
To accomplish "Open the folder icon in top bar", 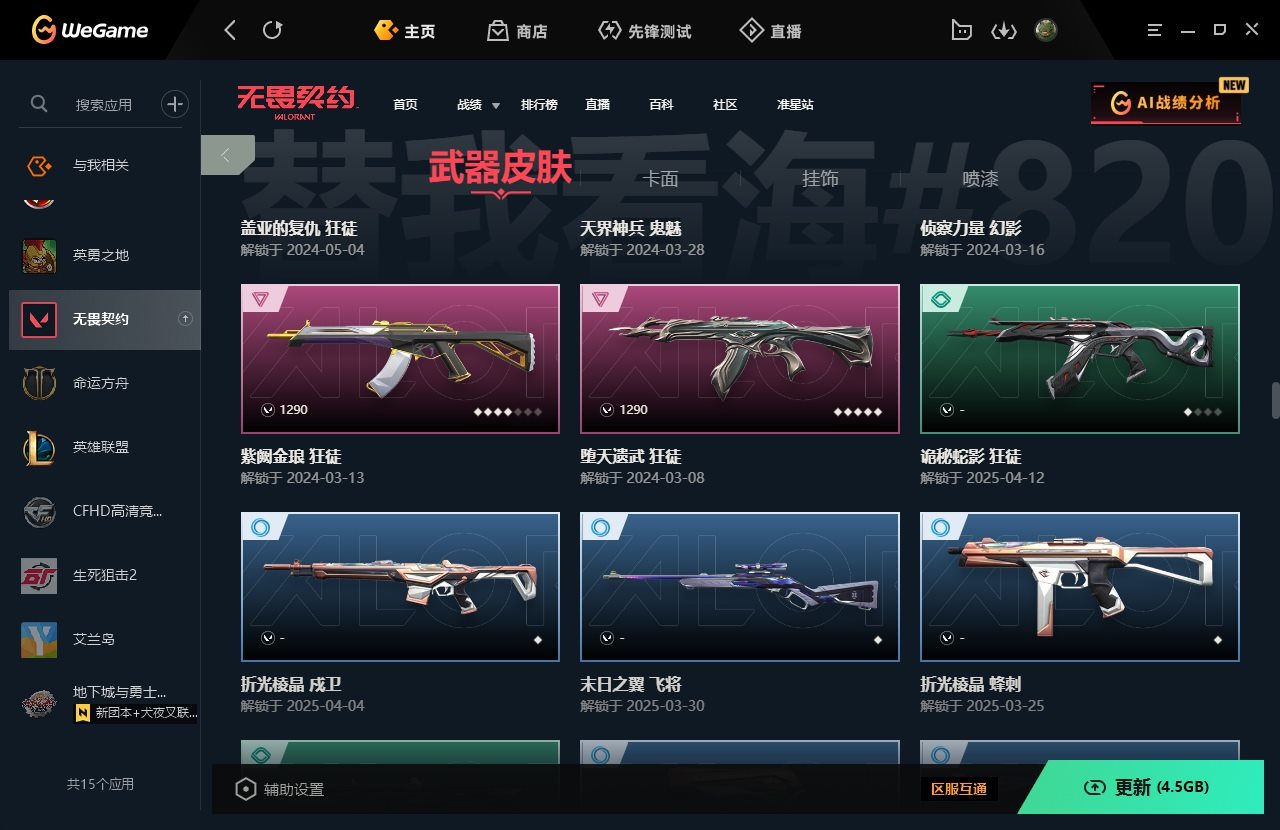I will [961, 31].
